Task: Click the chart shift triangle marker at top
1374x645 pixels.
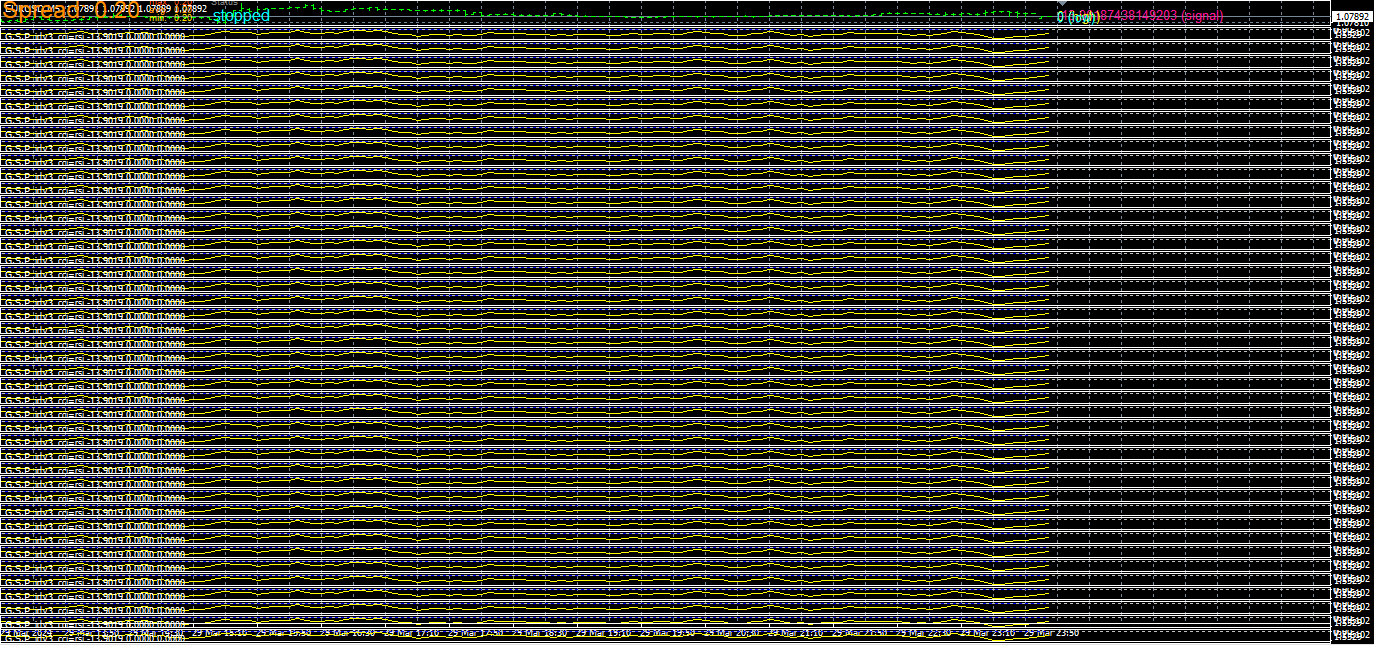Action: coord(1062,3)
